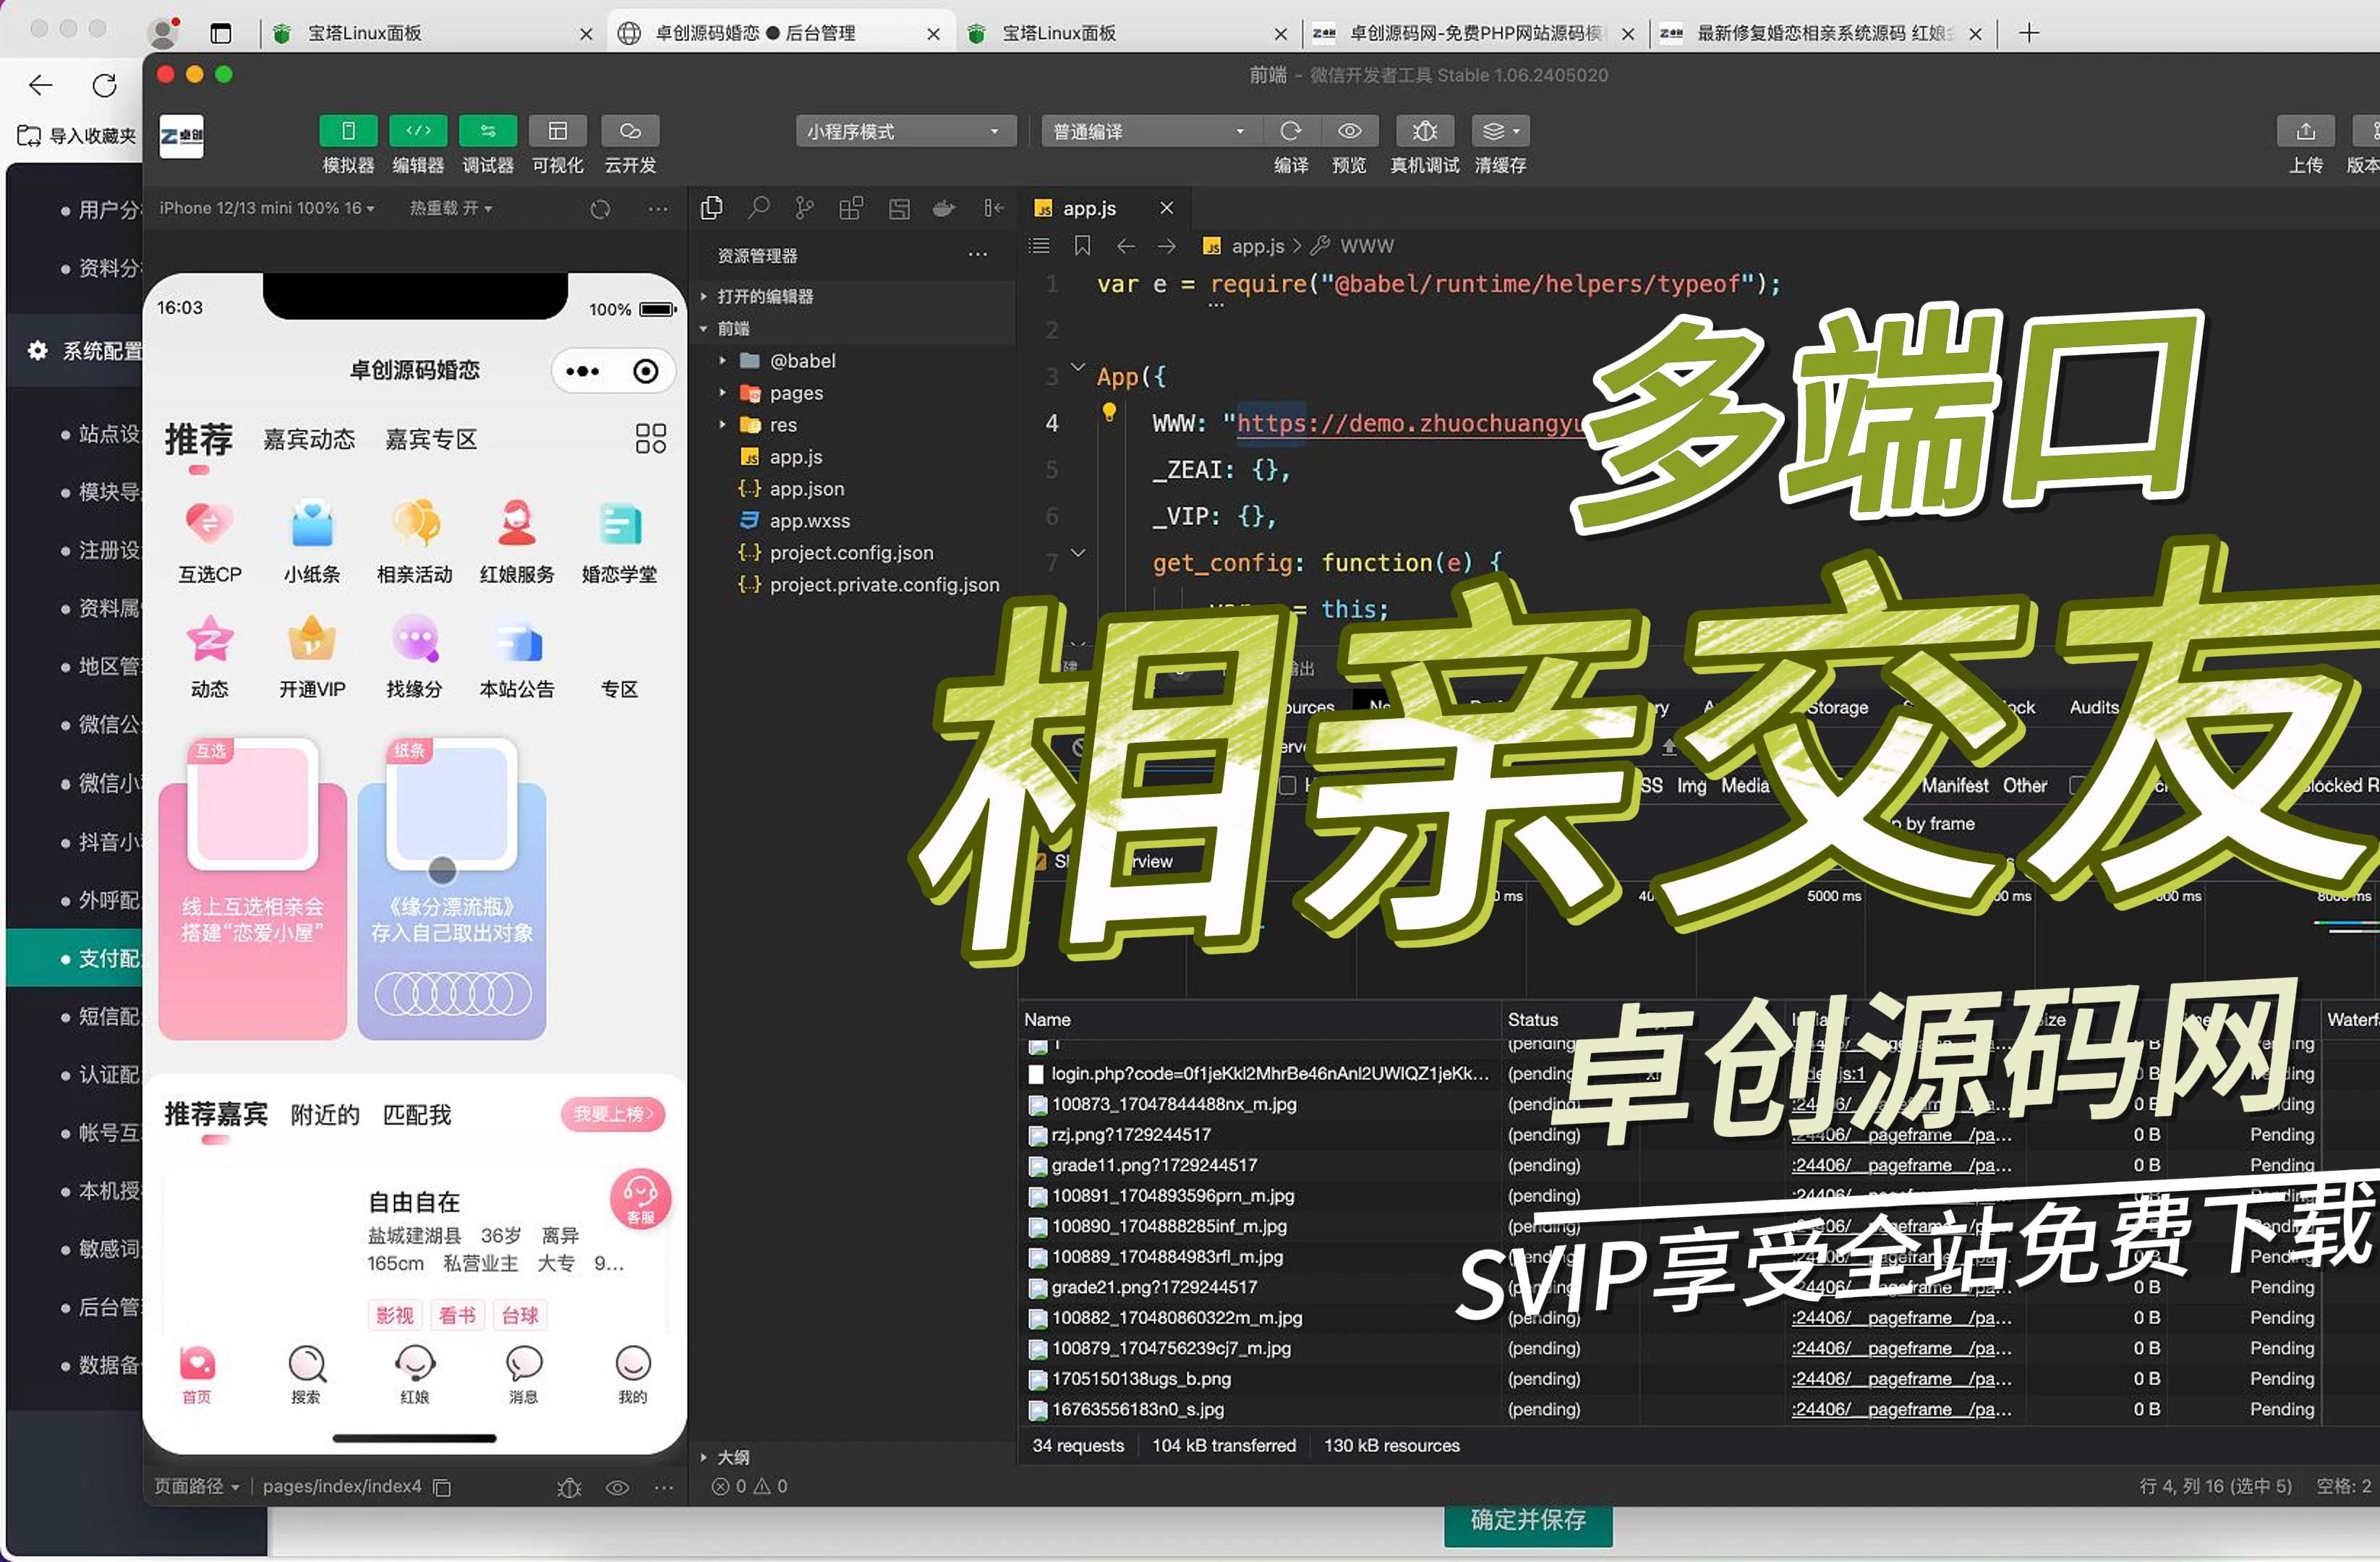2380x1562 pixels.
Task: Toggle the 编辑器 editor panel button
Action: pos(418,131)
